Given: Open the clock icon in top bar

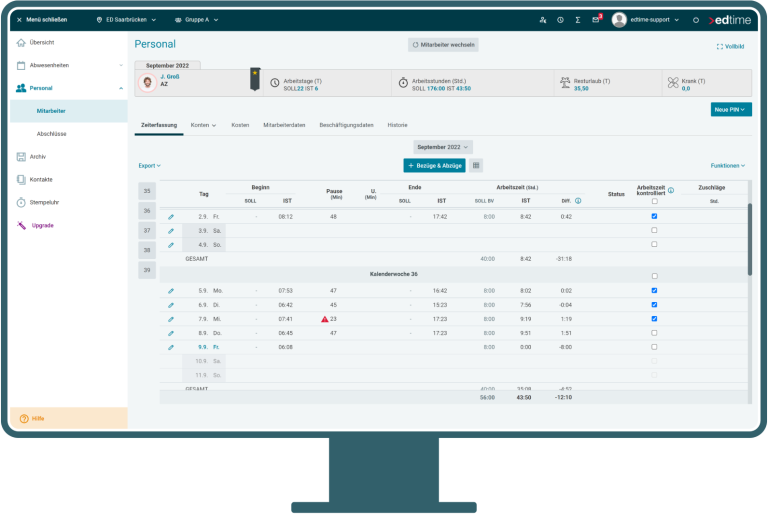Looking at the screenshot, I should [x=560, y=19].
